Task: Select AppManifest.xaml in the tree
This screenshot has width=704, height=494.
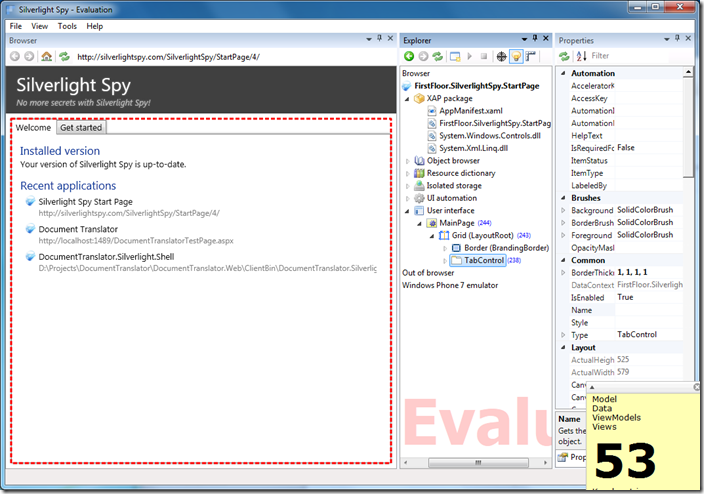Action: (471, 111)
